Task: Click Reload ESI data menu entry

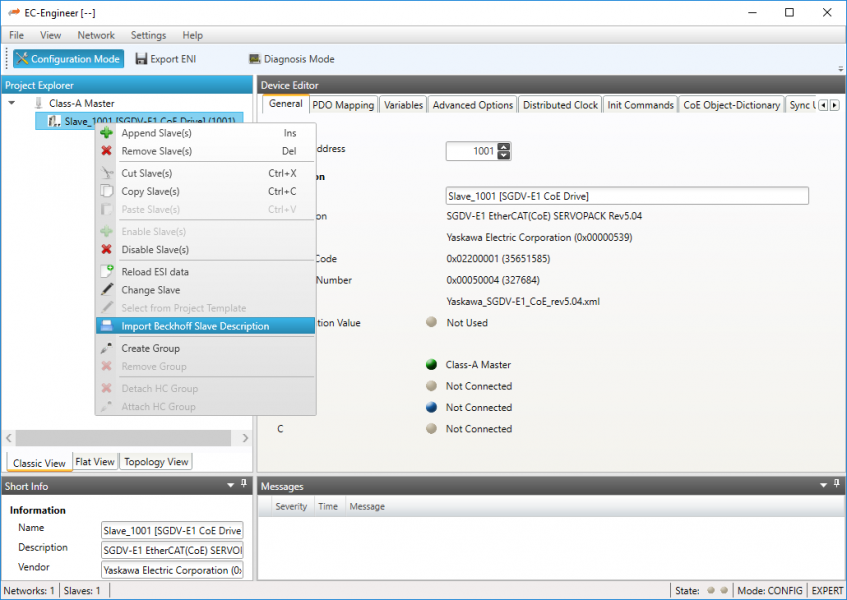Action: click(155, 271)
